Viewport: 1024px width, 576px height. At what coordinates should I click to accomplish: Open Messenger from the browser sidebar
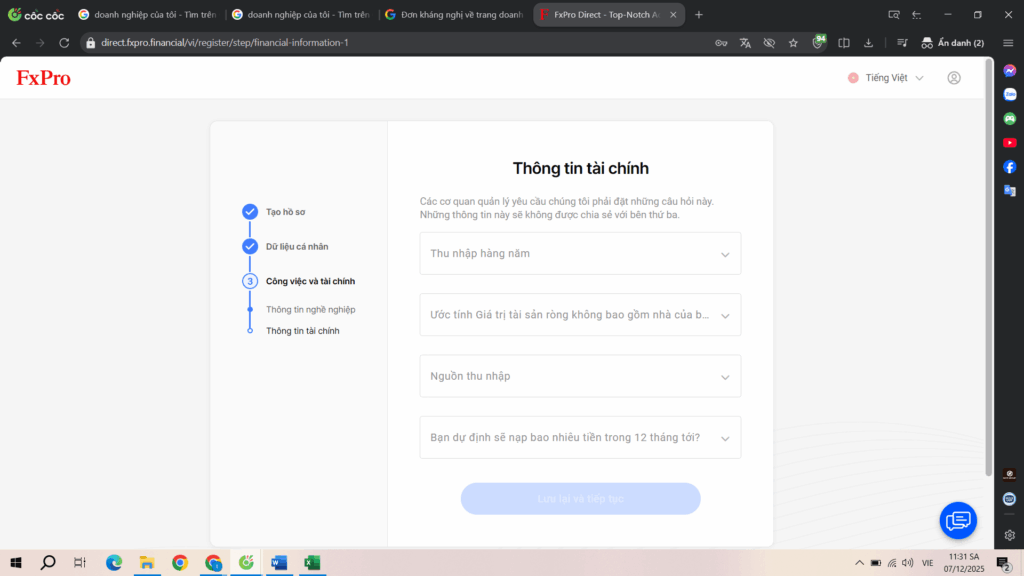1010,71
